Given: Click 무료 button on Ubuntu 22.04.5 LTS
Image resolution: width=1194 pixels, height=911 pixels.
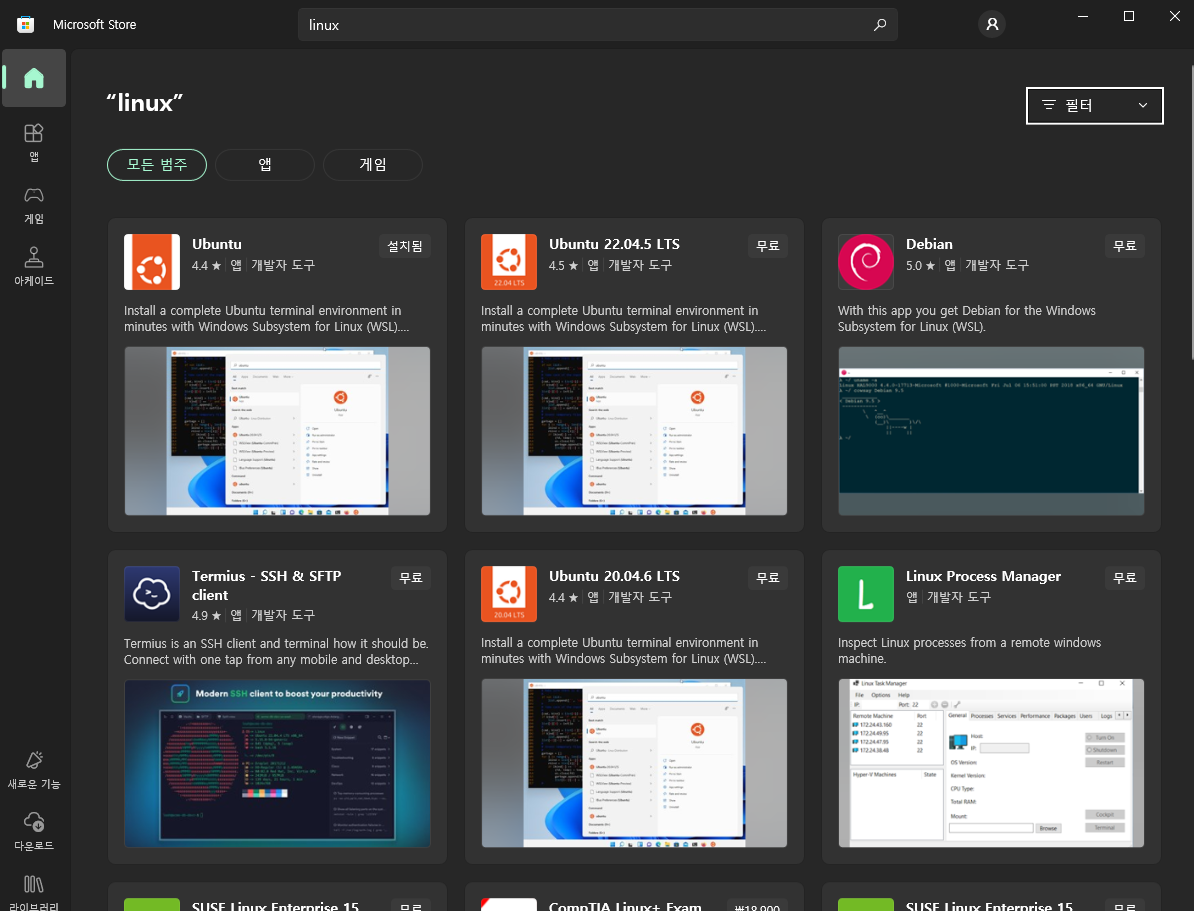Looking at the screenshot, I should pyautogui.click(x=768, y=246).
